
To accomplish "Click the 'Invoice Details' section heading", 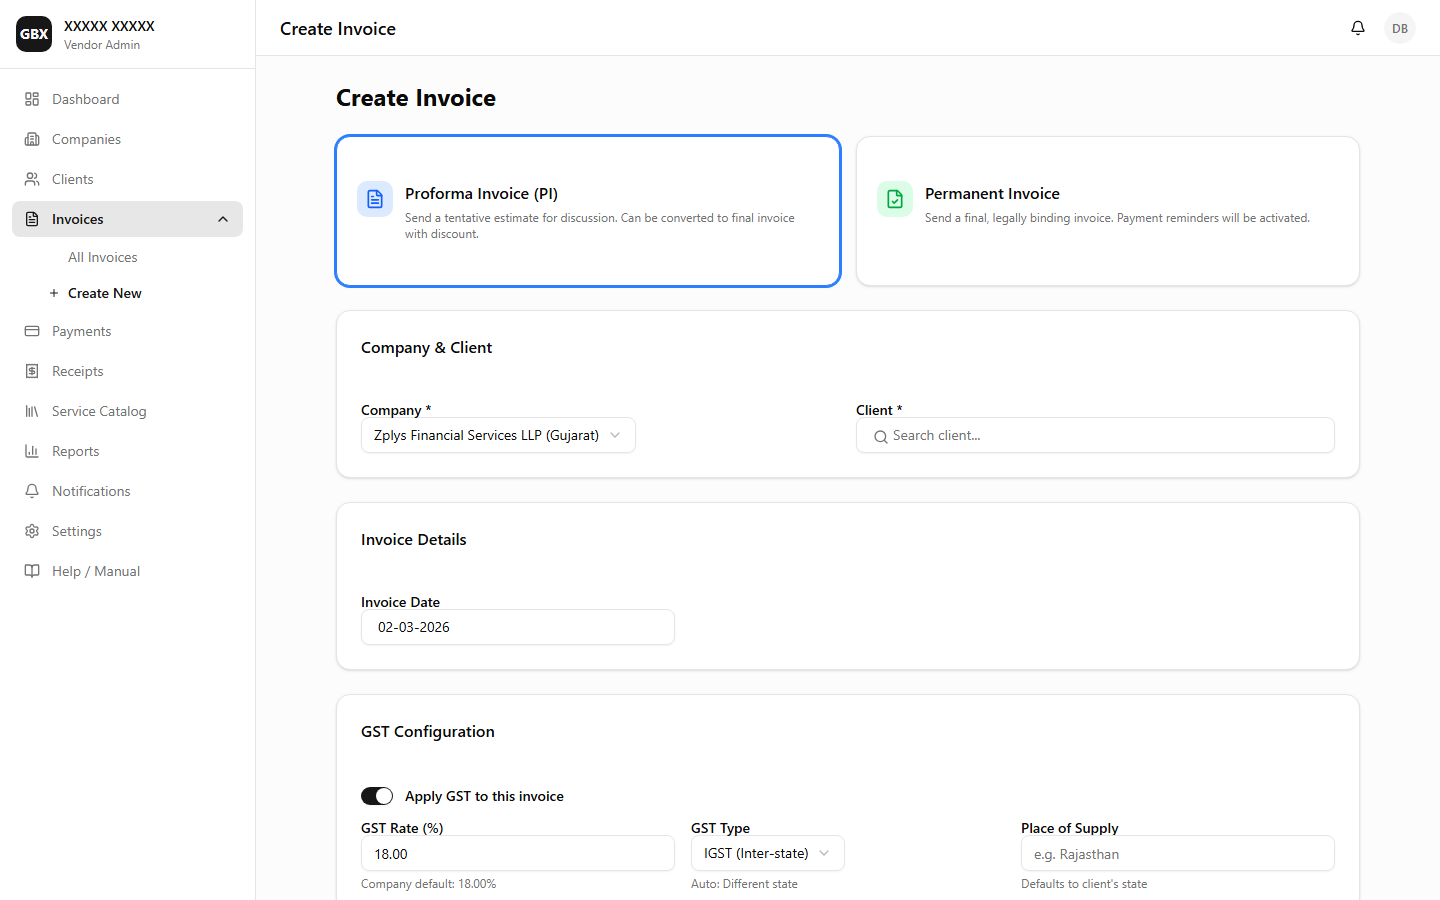I will (x=414, y=539).
